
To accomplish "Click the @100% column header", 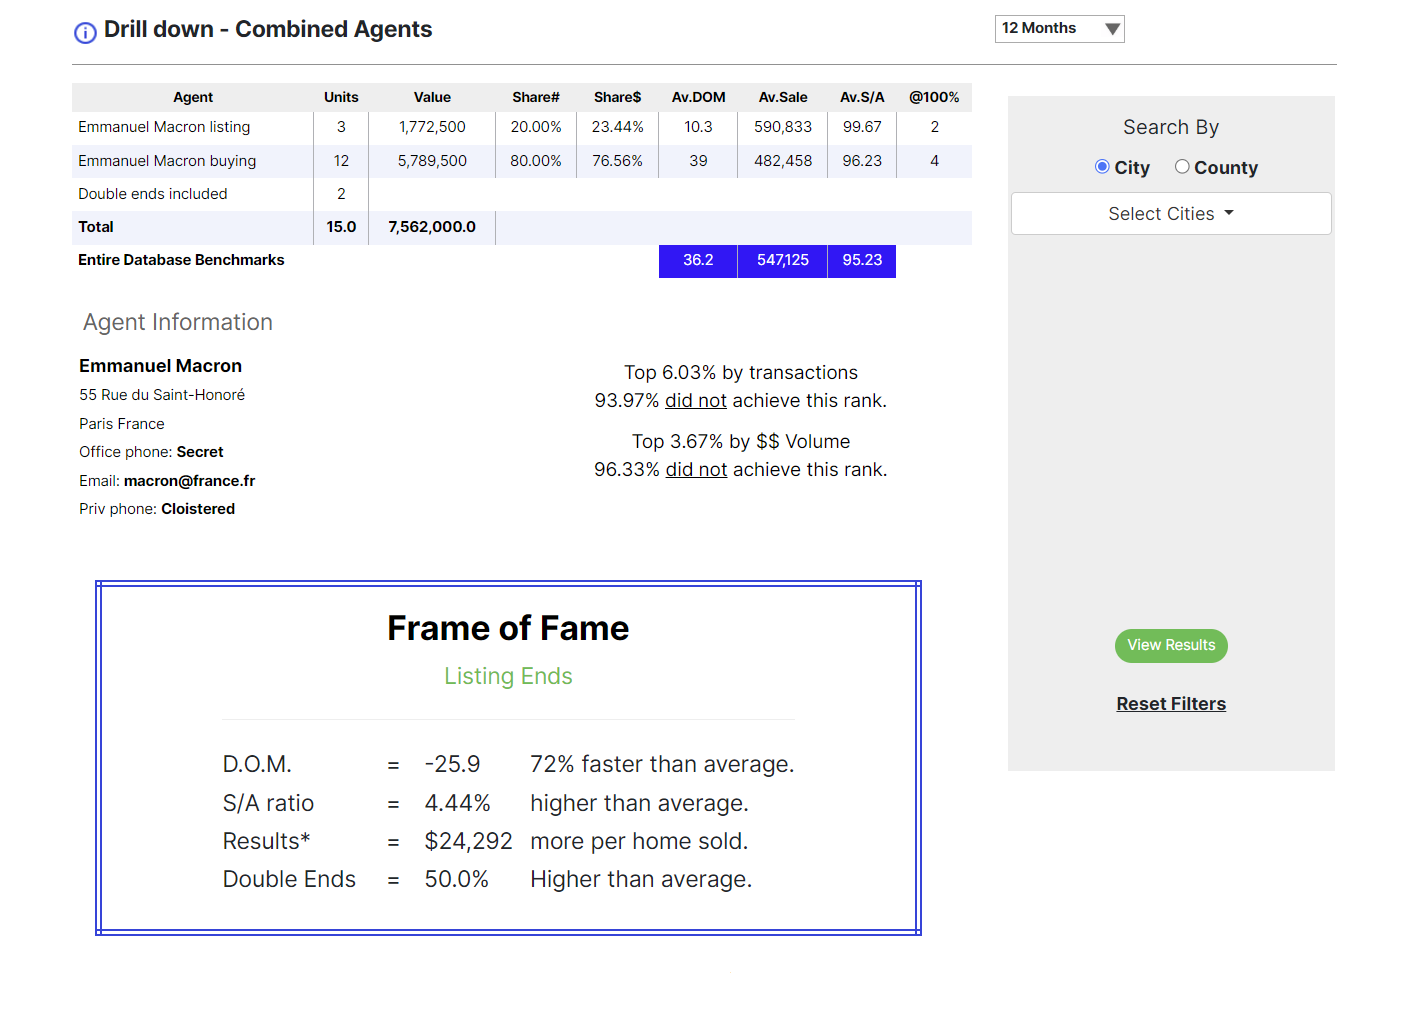I will (x=934, y=97).
